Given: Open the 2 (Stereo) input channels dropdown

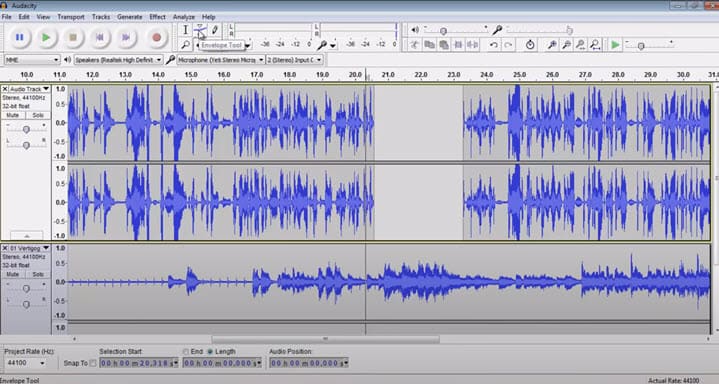Looking at the screenshot, I should pos(294,60).
